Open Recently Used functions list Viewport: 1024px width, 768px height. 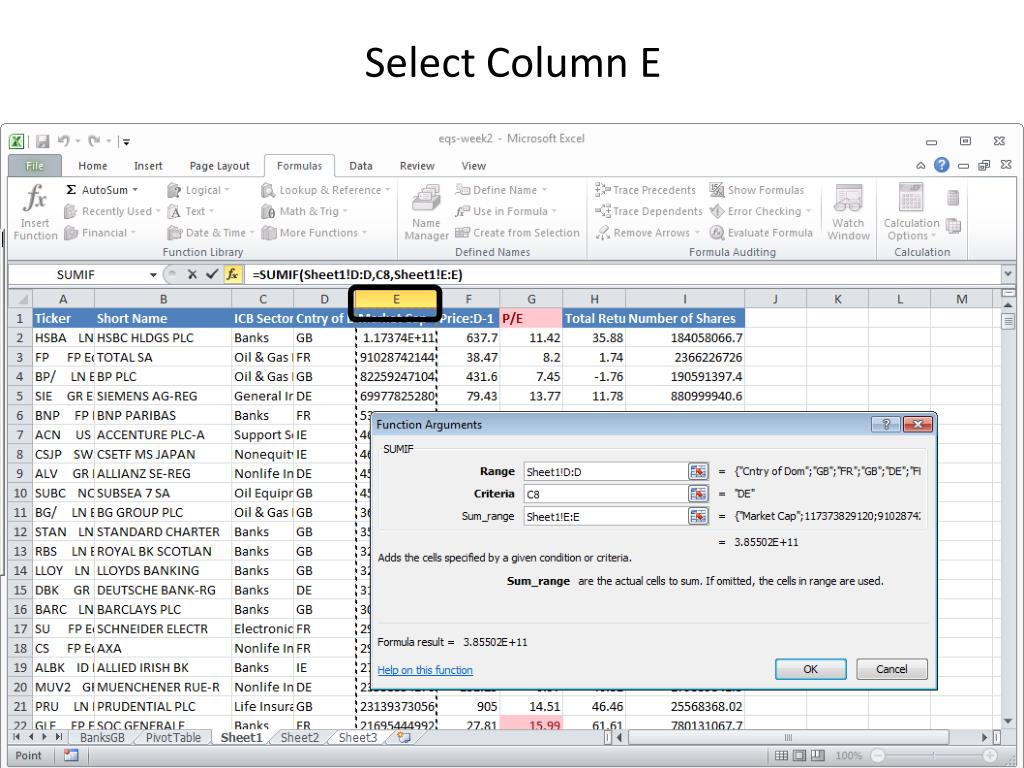click(x=112, y=212)
